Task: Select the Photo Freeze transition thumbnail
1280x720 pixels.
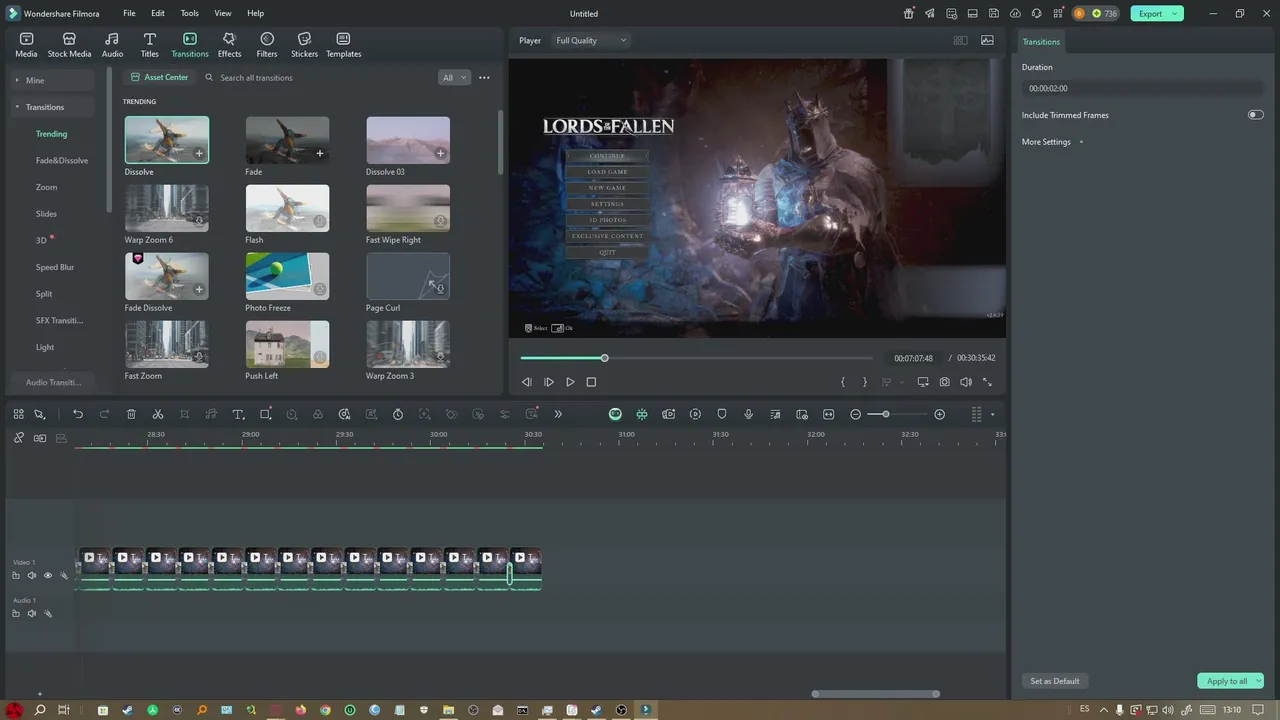Action: point(287,276)
